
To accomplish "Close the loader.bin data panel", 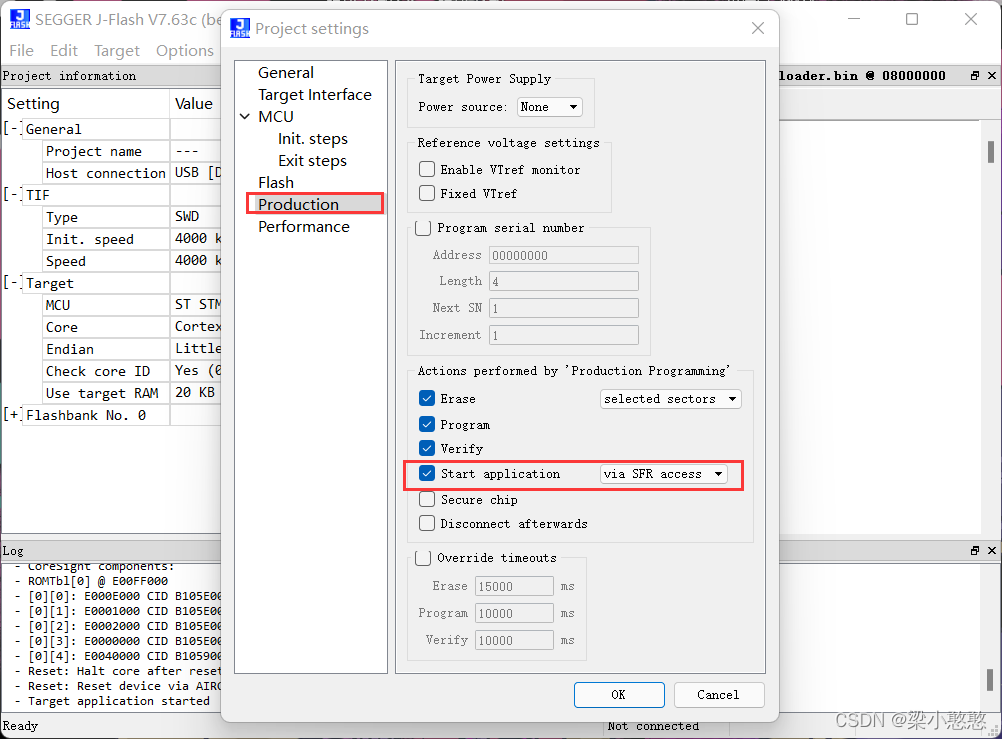I will (992, 75).
